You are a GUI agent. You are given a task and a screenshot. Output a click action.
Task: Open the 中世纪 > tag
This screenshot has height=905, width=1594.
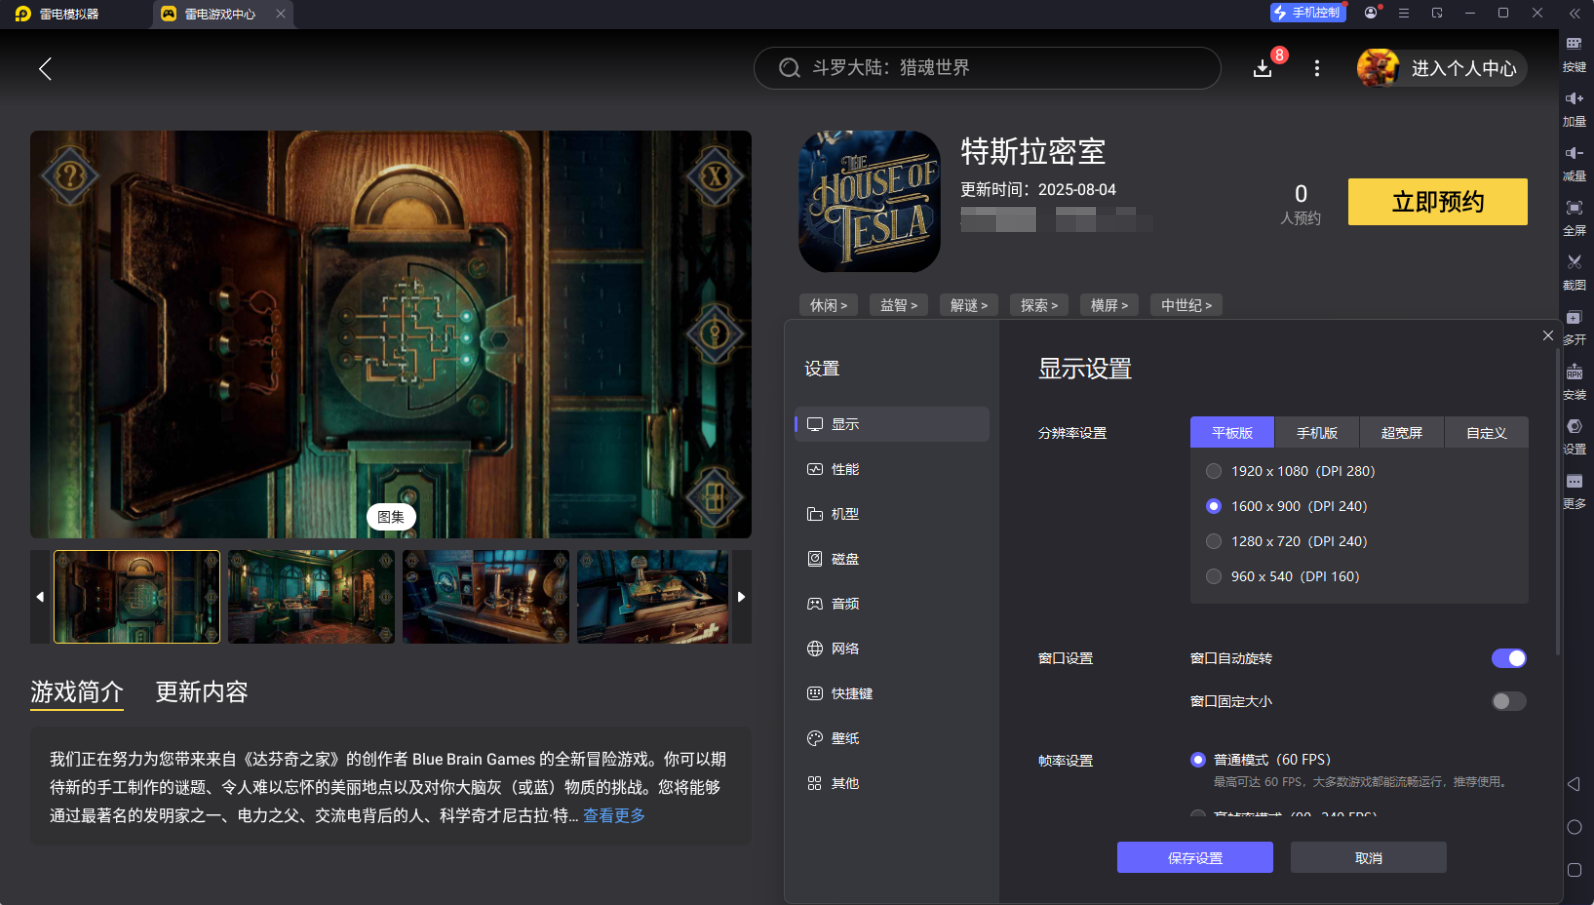1186,305
